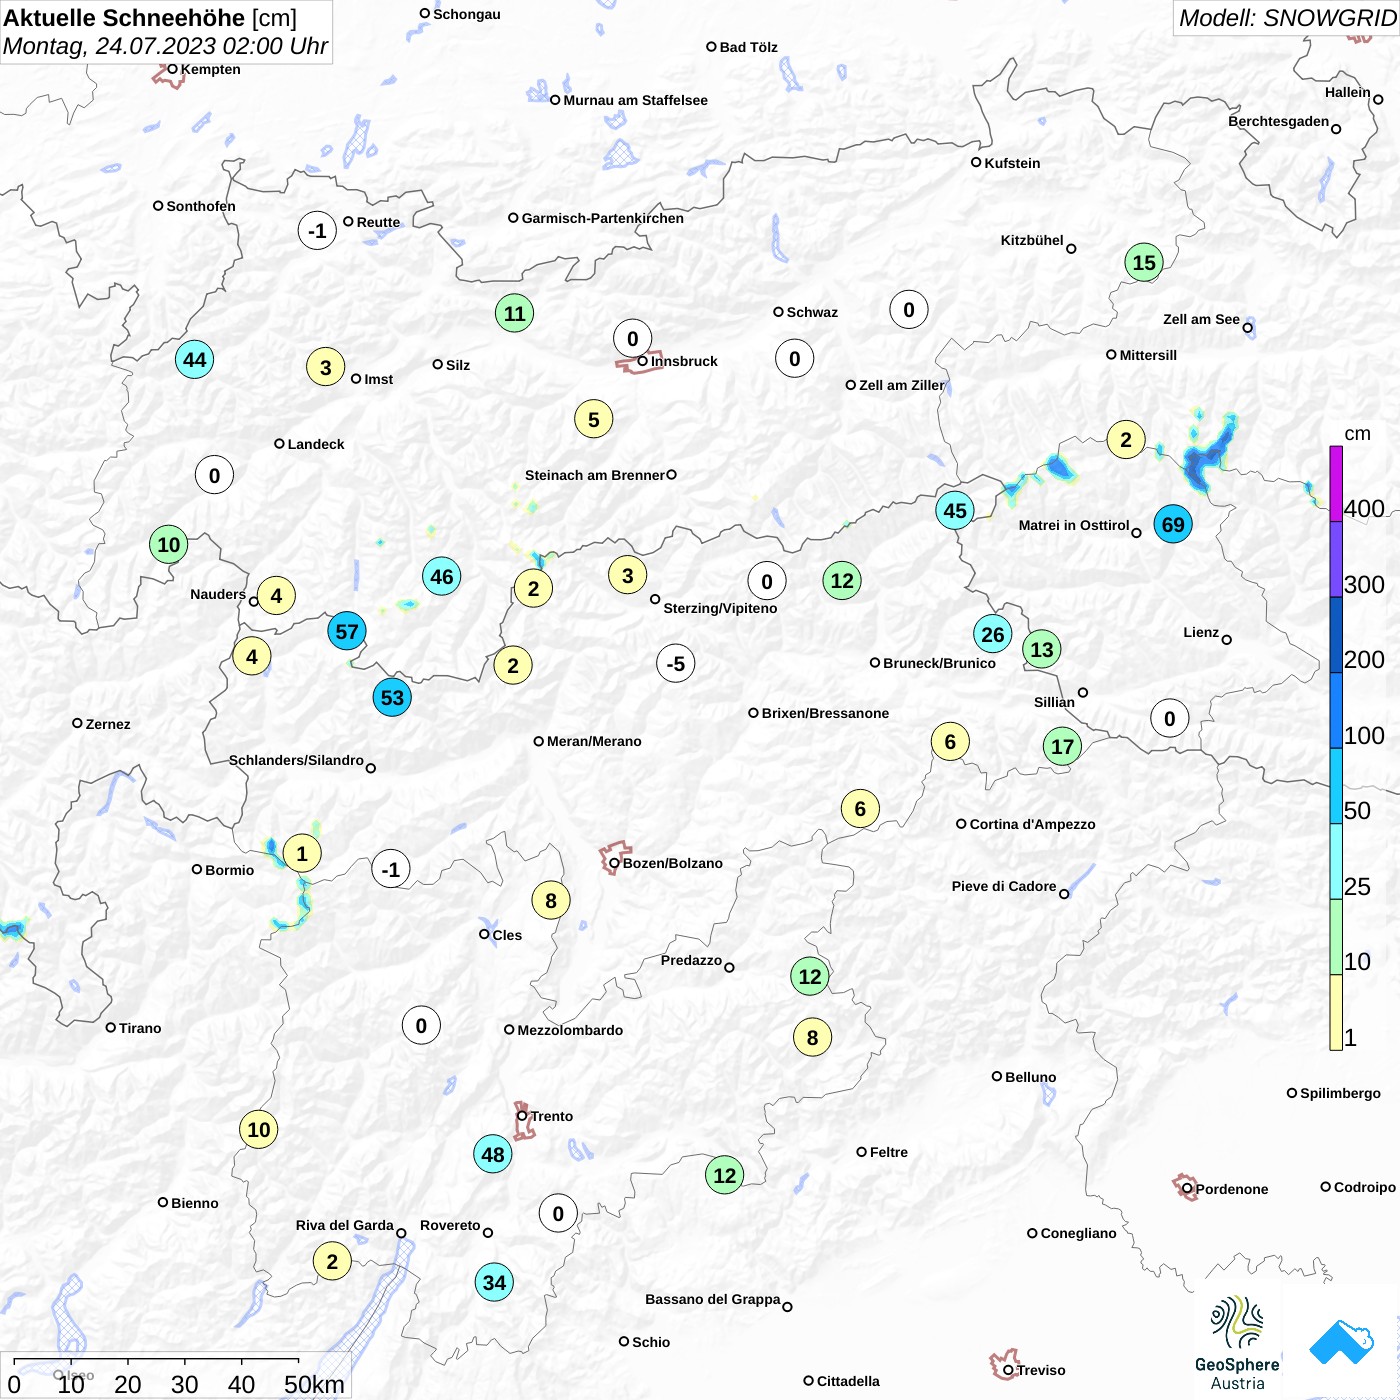Click the Innsbruck city label
Image resolution: width=1400 pixels, height=1400 pixels.
(684, 361)
